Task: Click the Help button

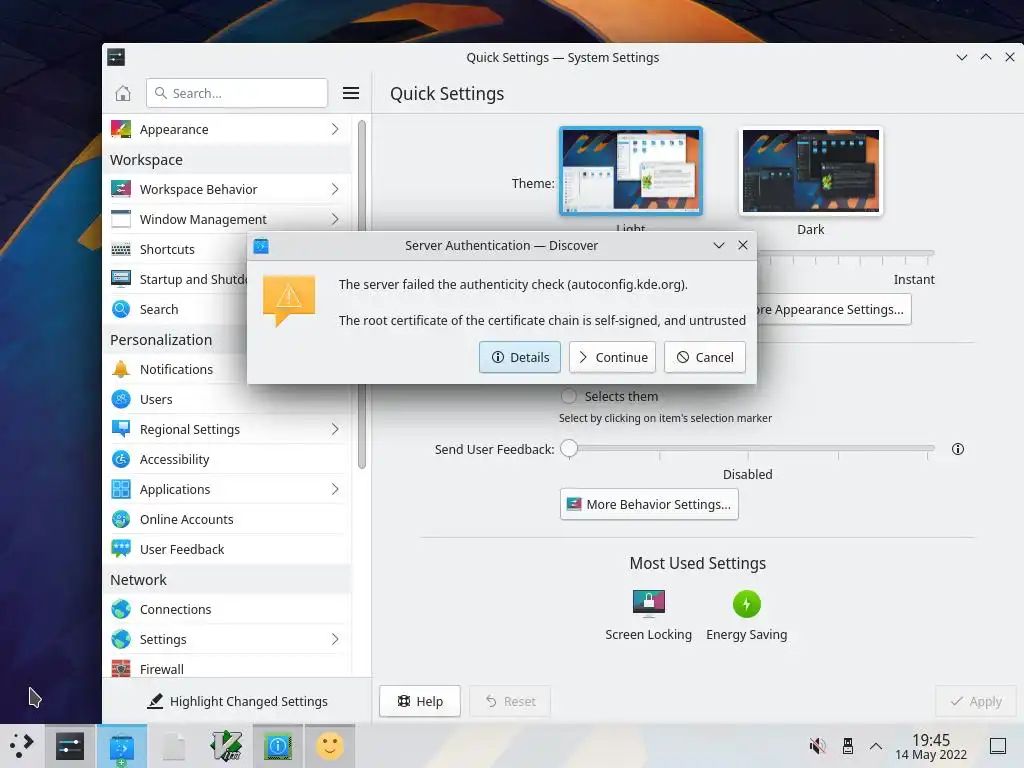Action: [x=420, y=701]
